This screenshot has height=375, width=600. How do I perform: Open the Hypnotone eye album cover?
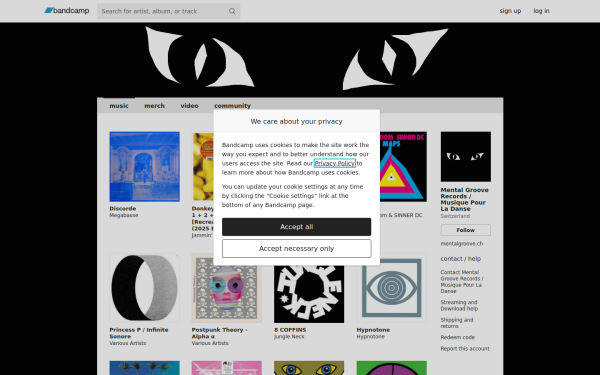click(391, 288)
